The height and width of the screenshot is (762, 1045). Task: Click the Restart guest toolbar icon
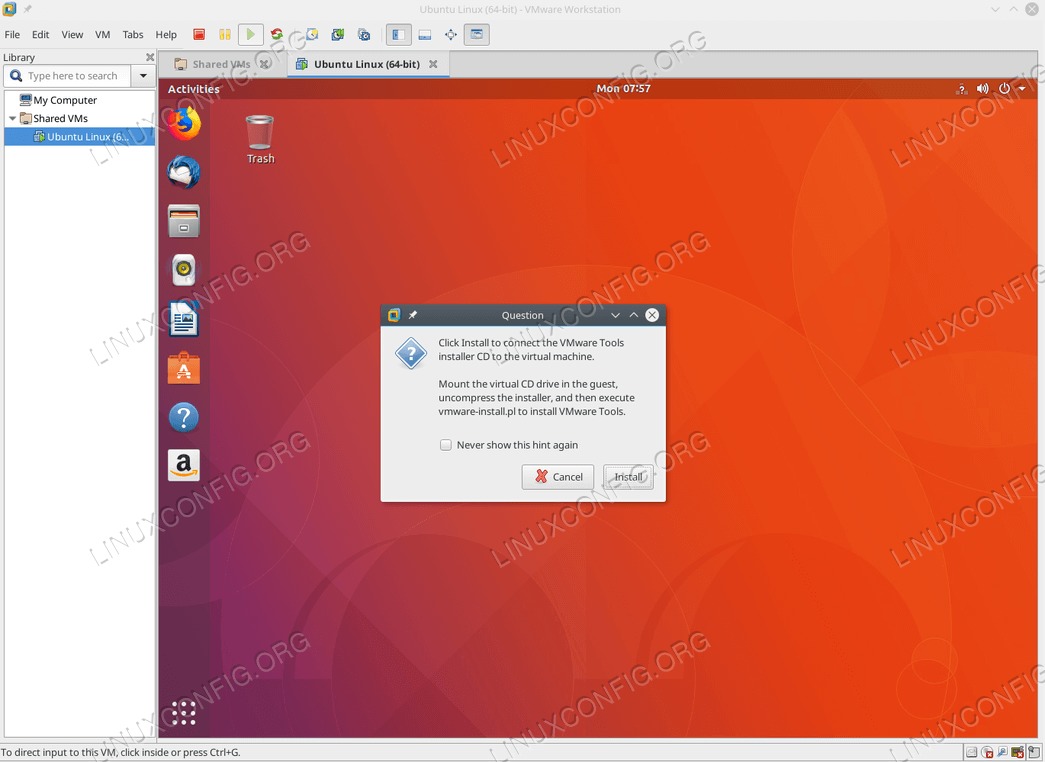(277, 34)
